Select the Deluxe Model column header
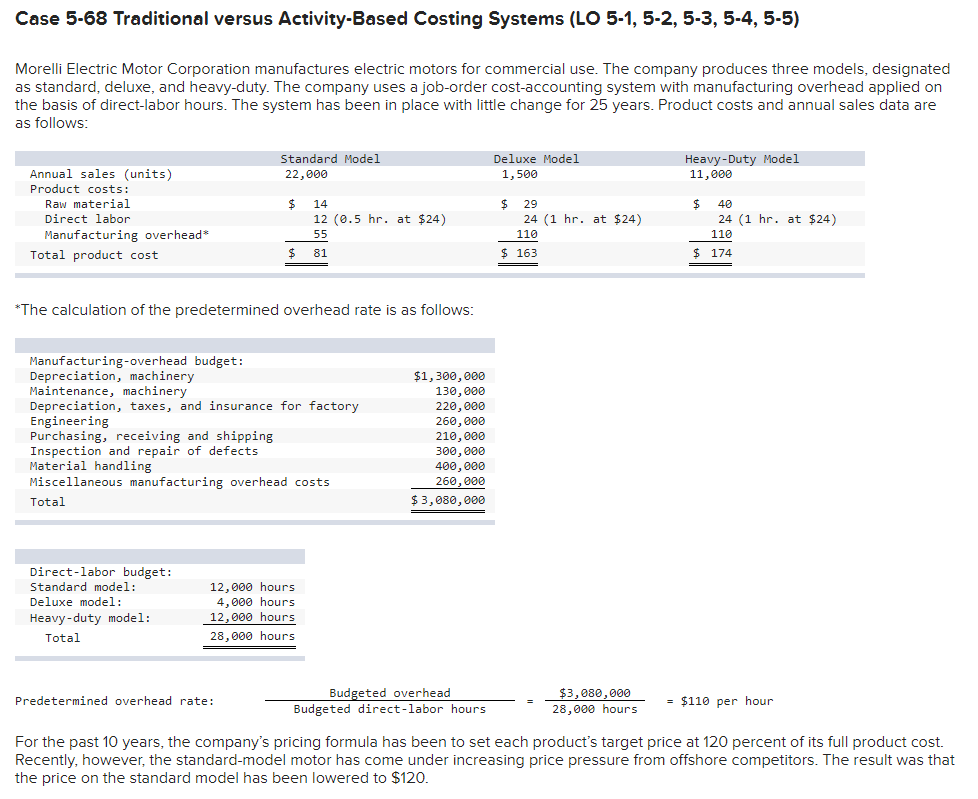Image resolution: width=978 pixels, height=799 pixels. click(x=536, y=159)
